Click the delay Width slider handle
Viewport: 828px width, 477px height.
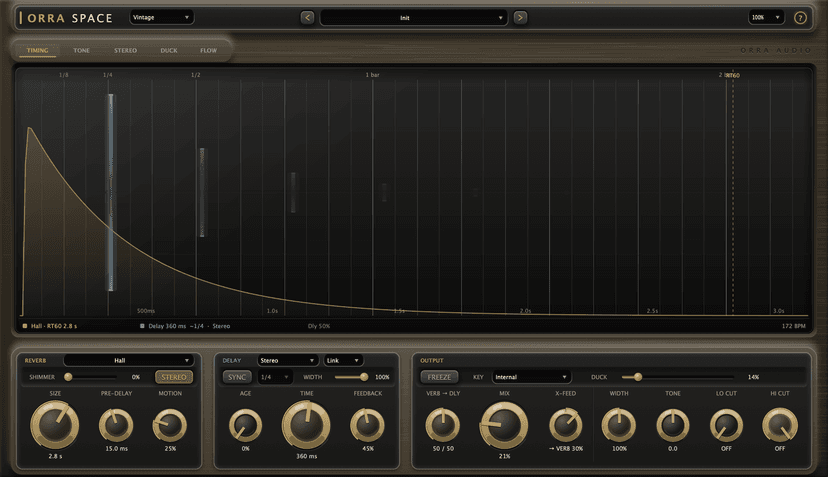pyautogui.click(x=364, y=377)
